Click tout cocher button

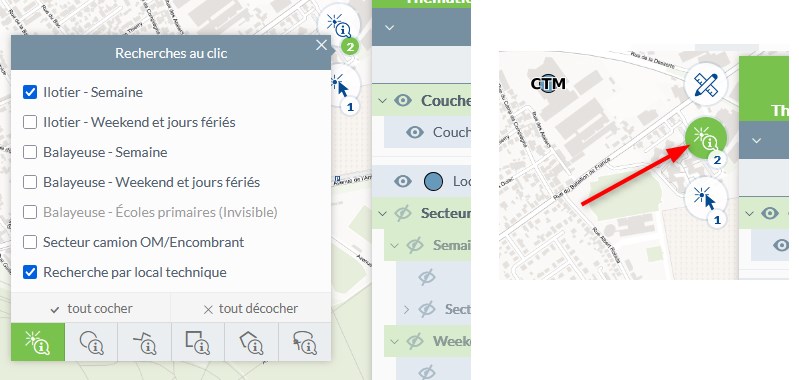coord(92,309)
